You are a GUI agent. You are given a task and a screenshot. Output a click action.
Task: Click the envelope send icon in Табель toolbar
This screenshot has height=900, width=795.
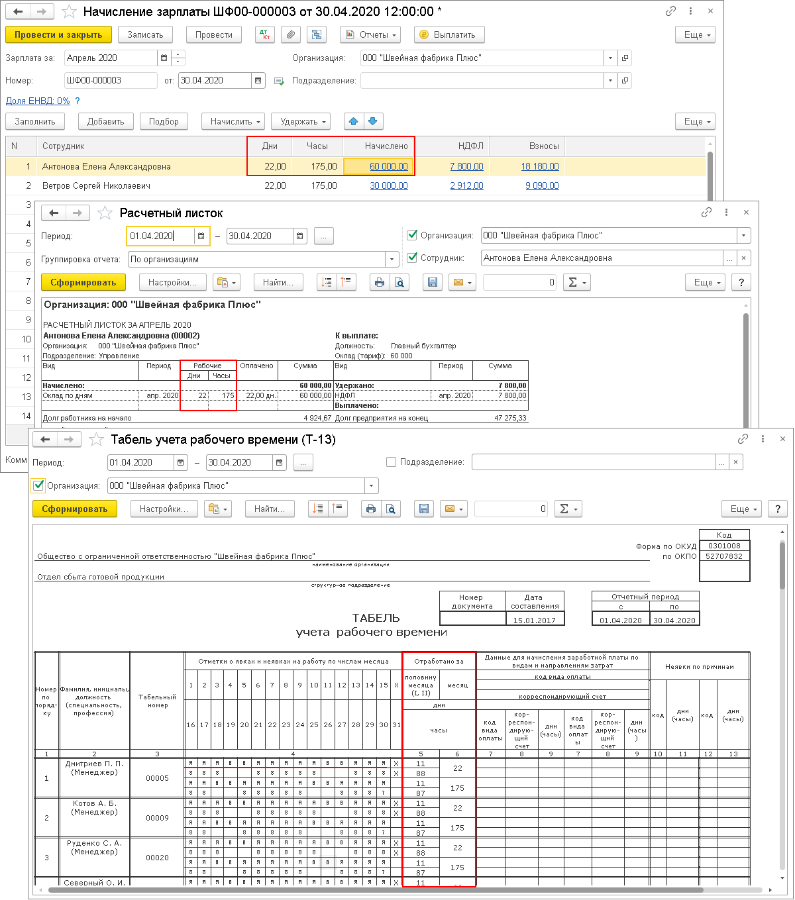pos(453,509)
